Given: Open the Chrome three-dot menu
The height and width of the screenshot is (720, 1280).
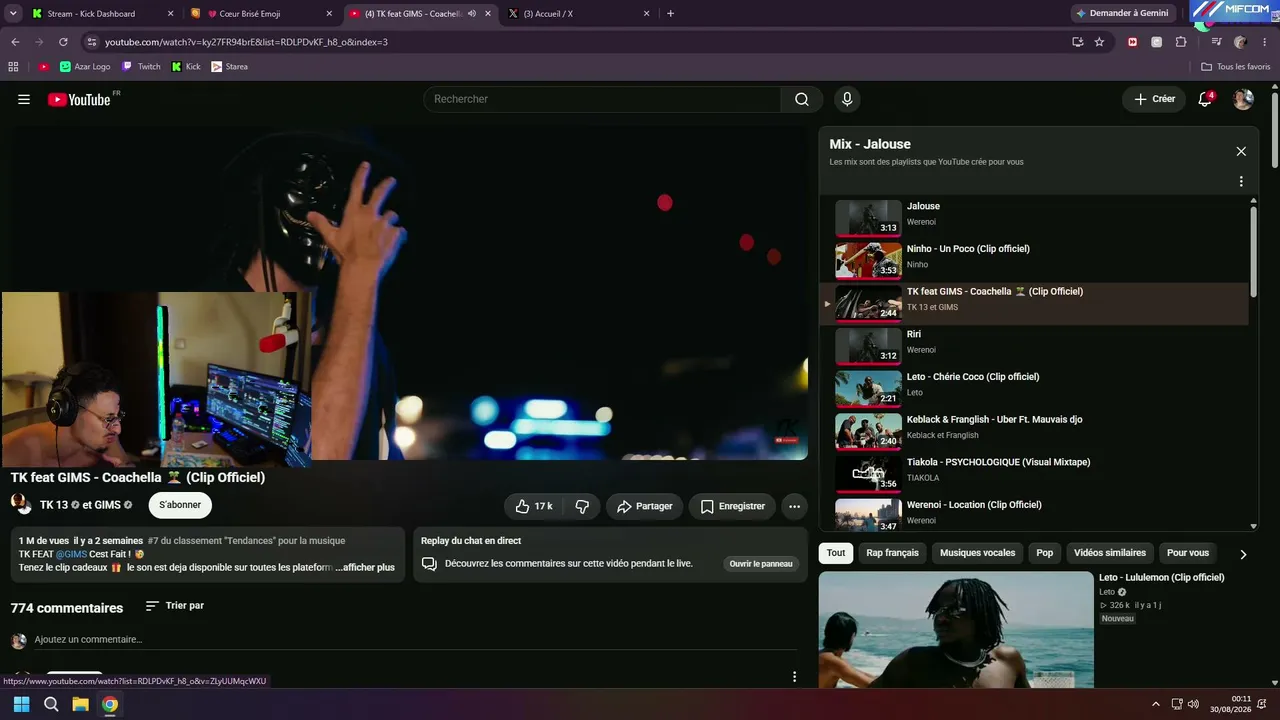Looking at the screenshot, I should (x=1265, y=42).
